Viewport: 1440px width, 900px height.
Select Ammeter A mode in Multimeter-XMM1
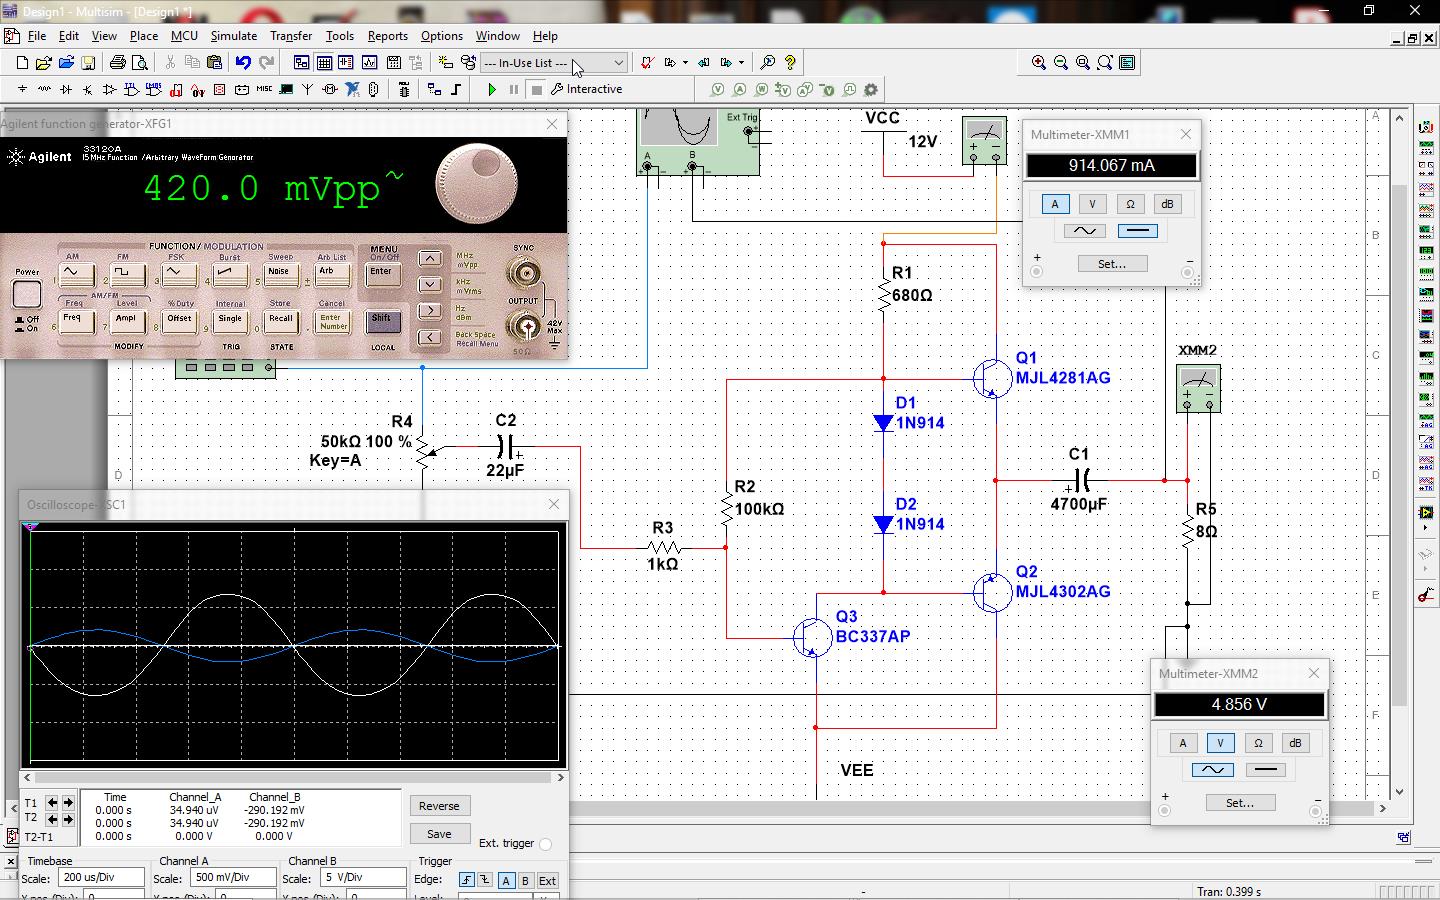[x=1055, y=204]
